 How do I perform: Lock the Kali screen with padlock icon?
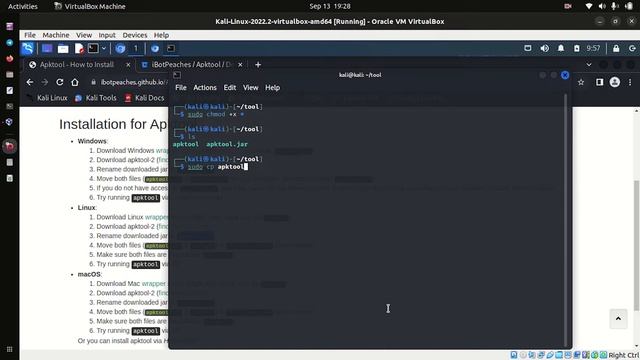[x=616, y=49]
